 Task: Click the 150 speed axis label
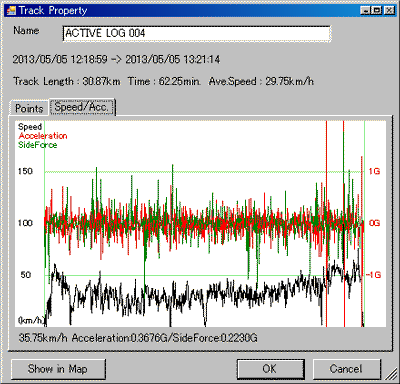[25, 171]
